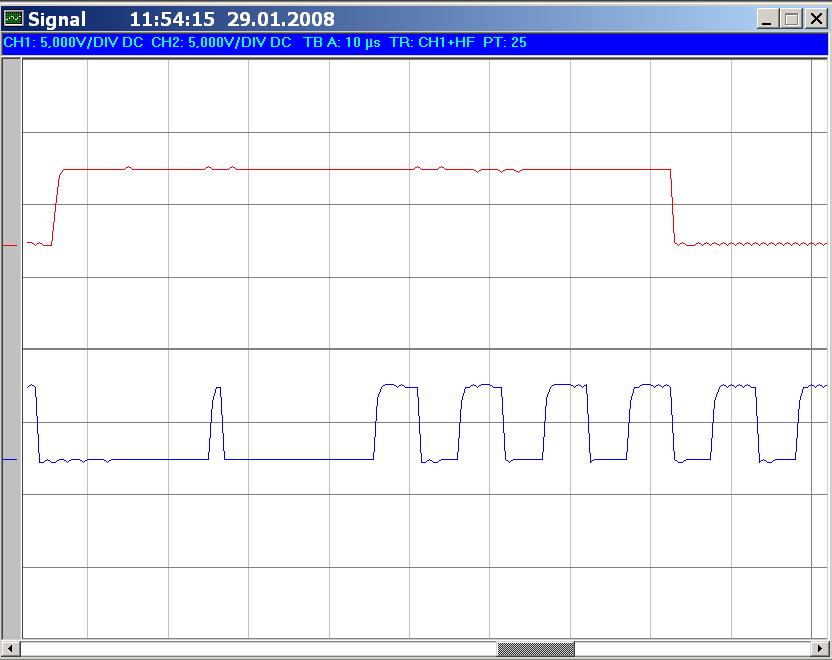Click the horizontal scrollbar left arrow
This screenshot has width=832, height=660.
pos(11,648)
